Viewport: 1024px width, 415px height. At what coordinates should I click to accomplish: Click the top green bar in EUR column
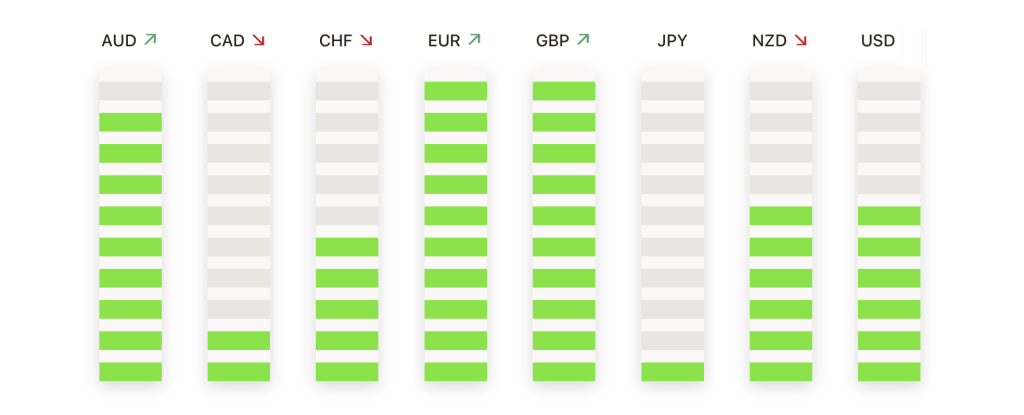(456, 91)
